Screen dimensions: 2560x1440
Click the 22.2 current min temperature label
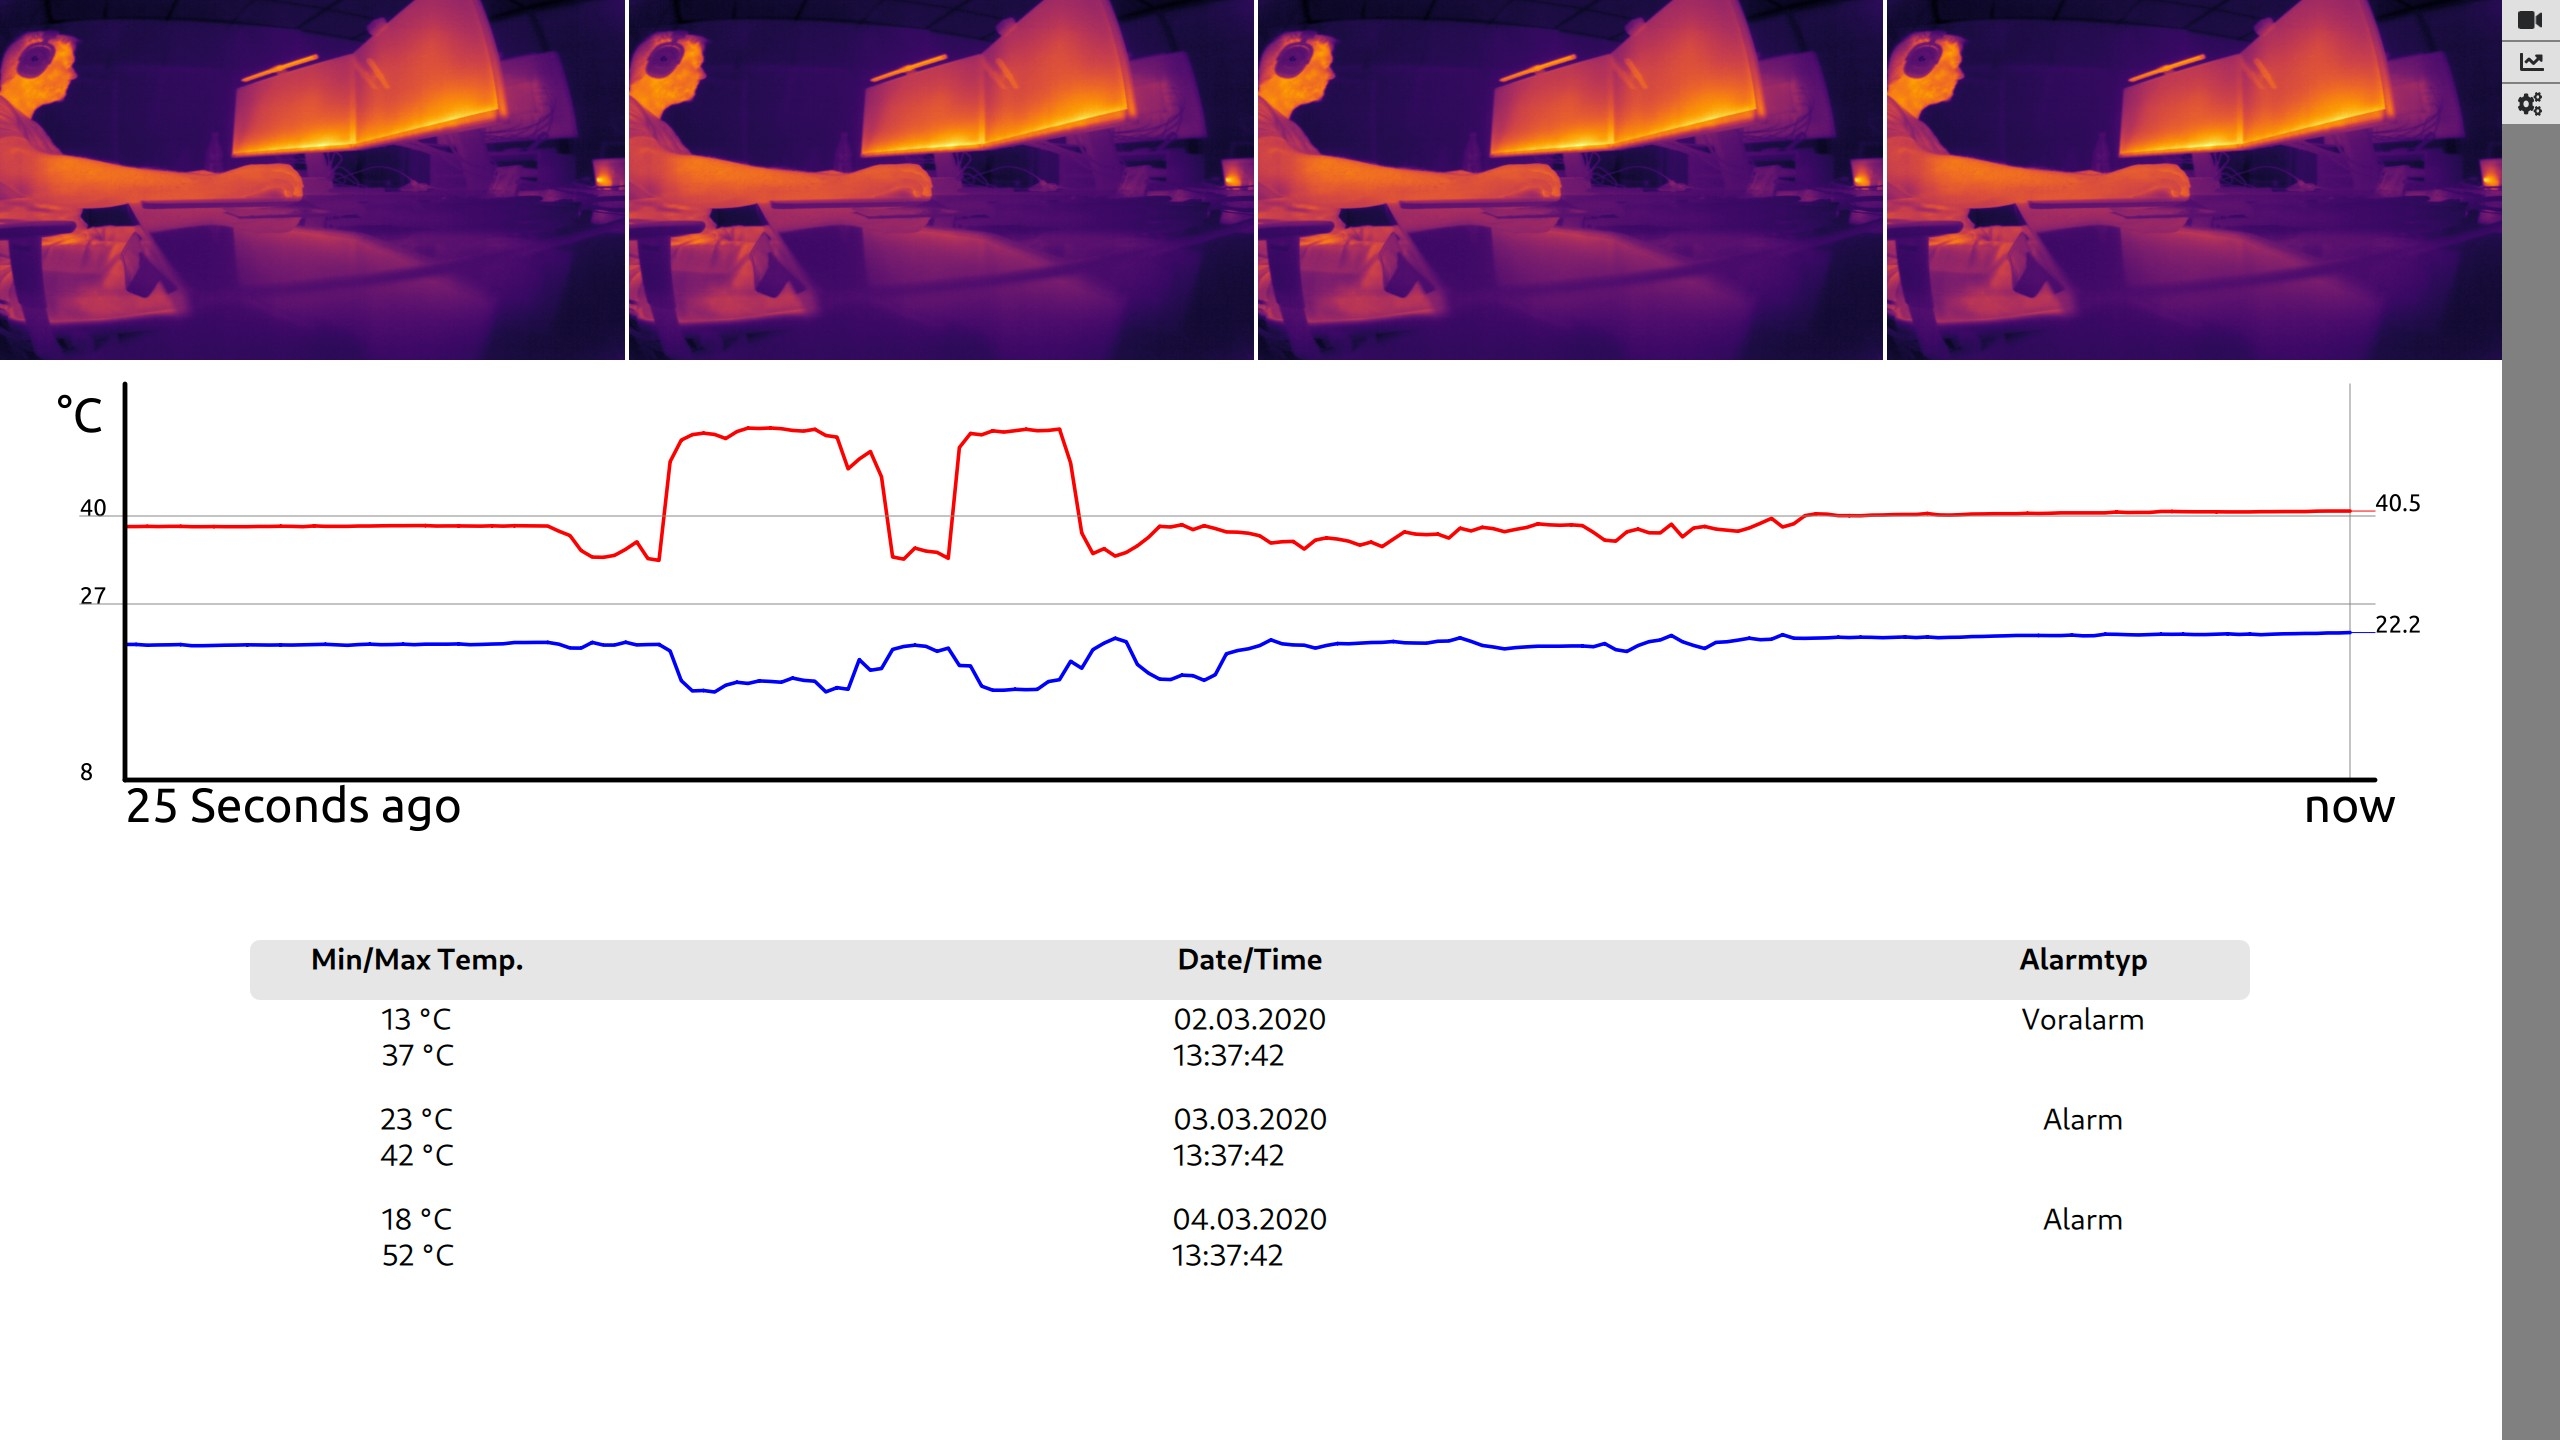tap(2397, 625)
